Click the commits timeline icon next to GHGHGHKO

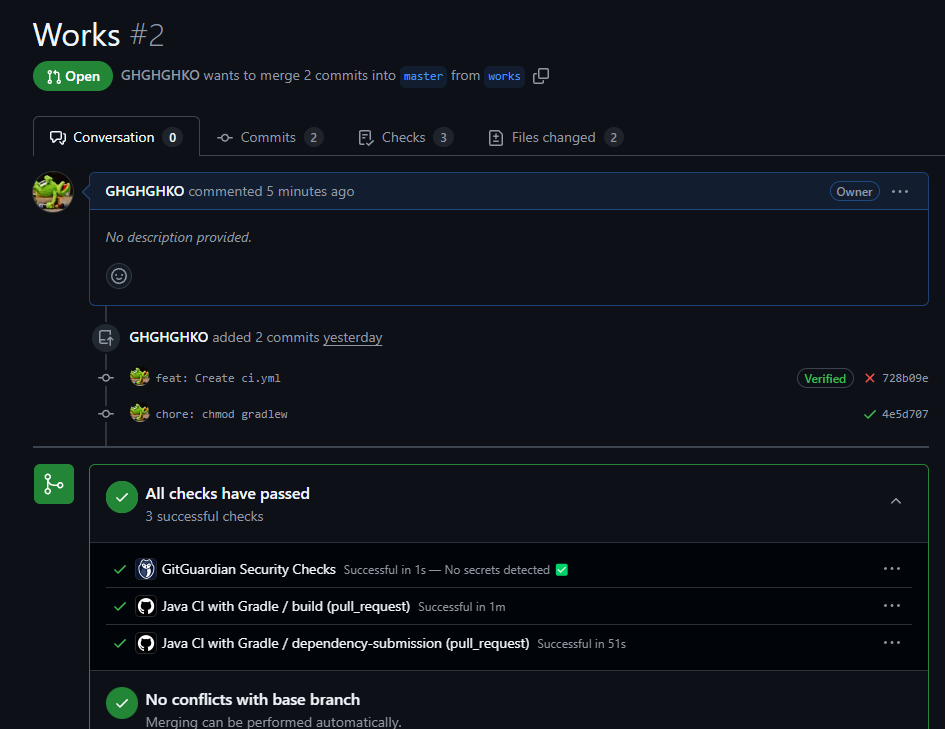click(105, 337)
